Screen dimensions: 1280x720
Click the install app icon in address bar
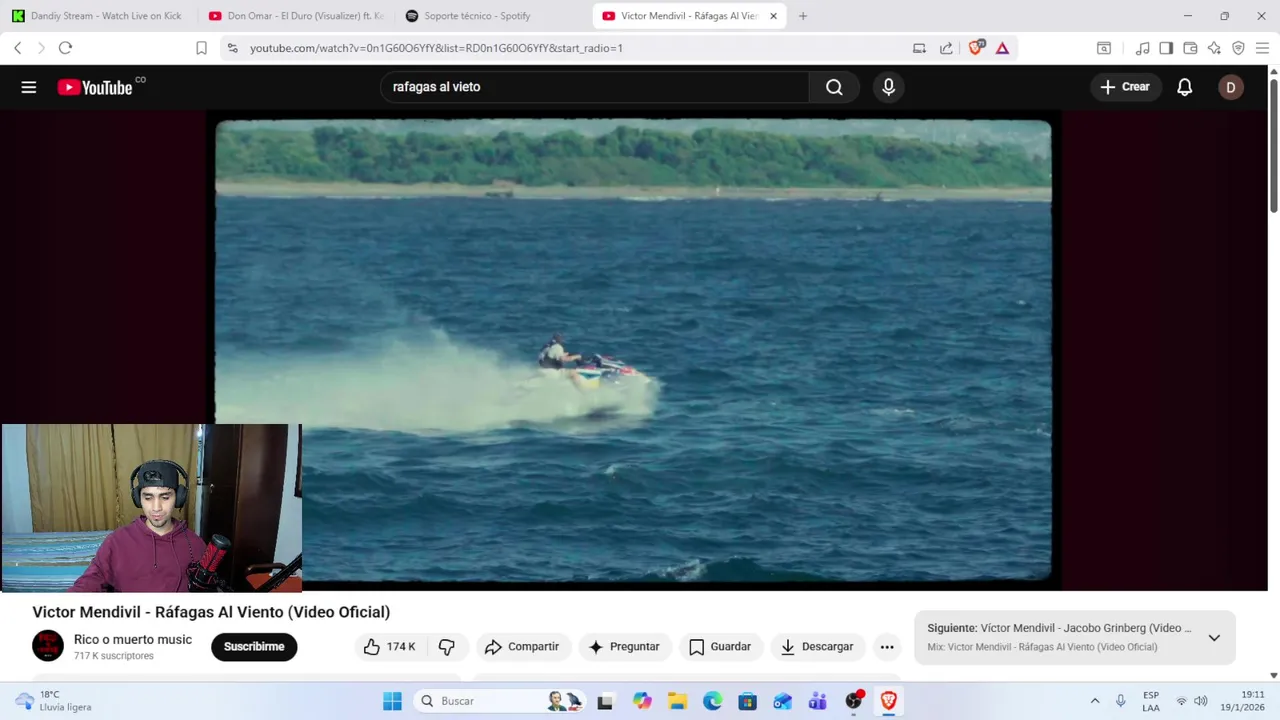(919, 48)
